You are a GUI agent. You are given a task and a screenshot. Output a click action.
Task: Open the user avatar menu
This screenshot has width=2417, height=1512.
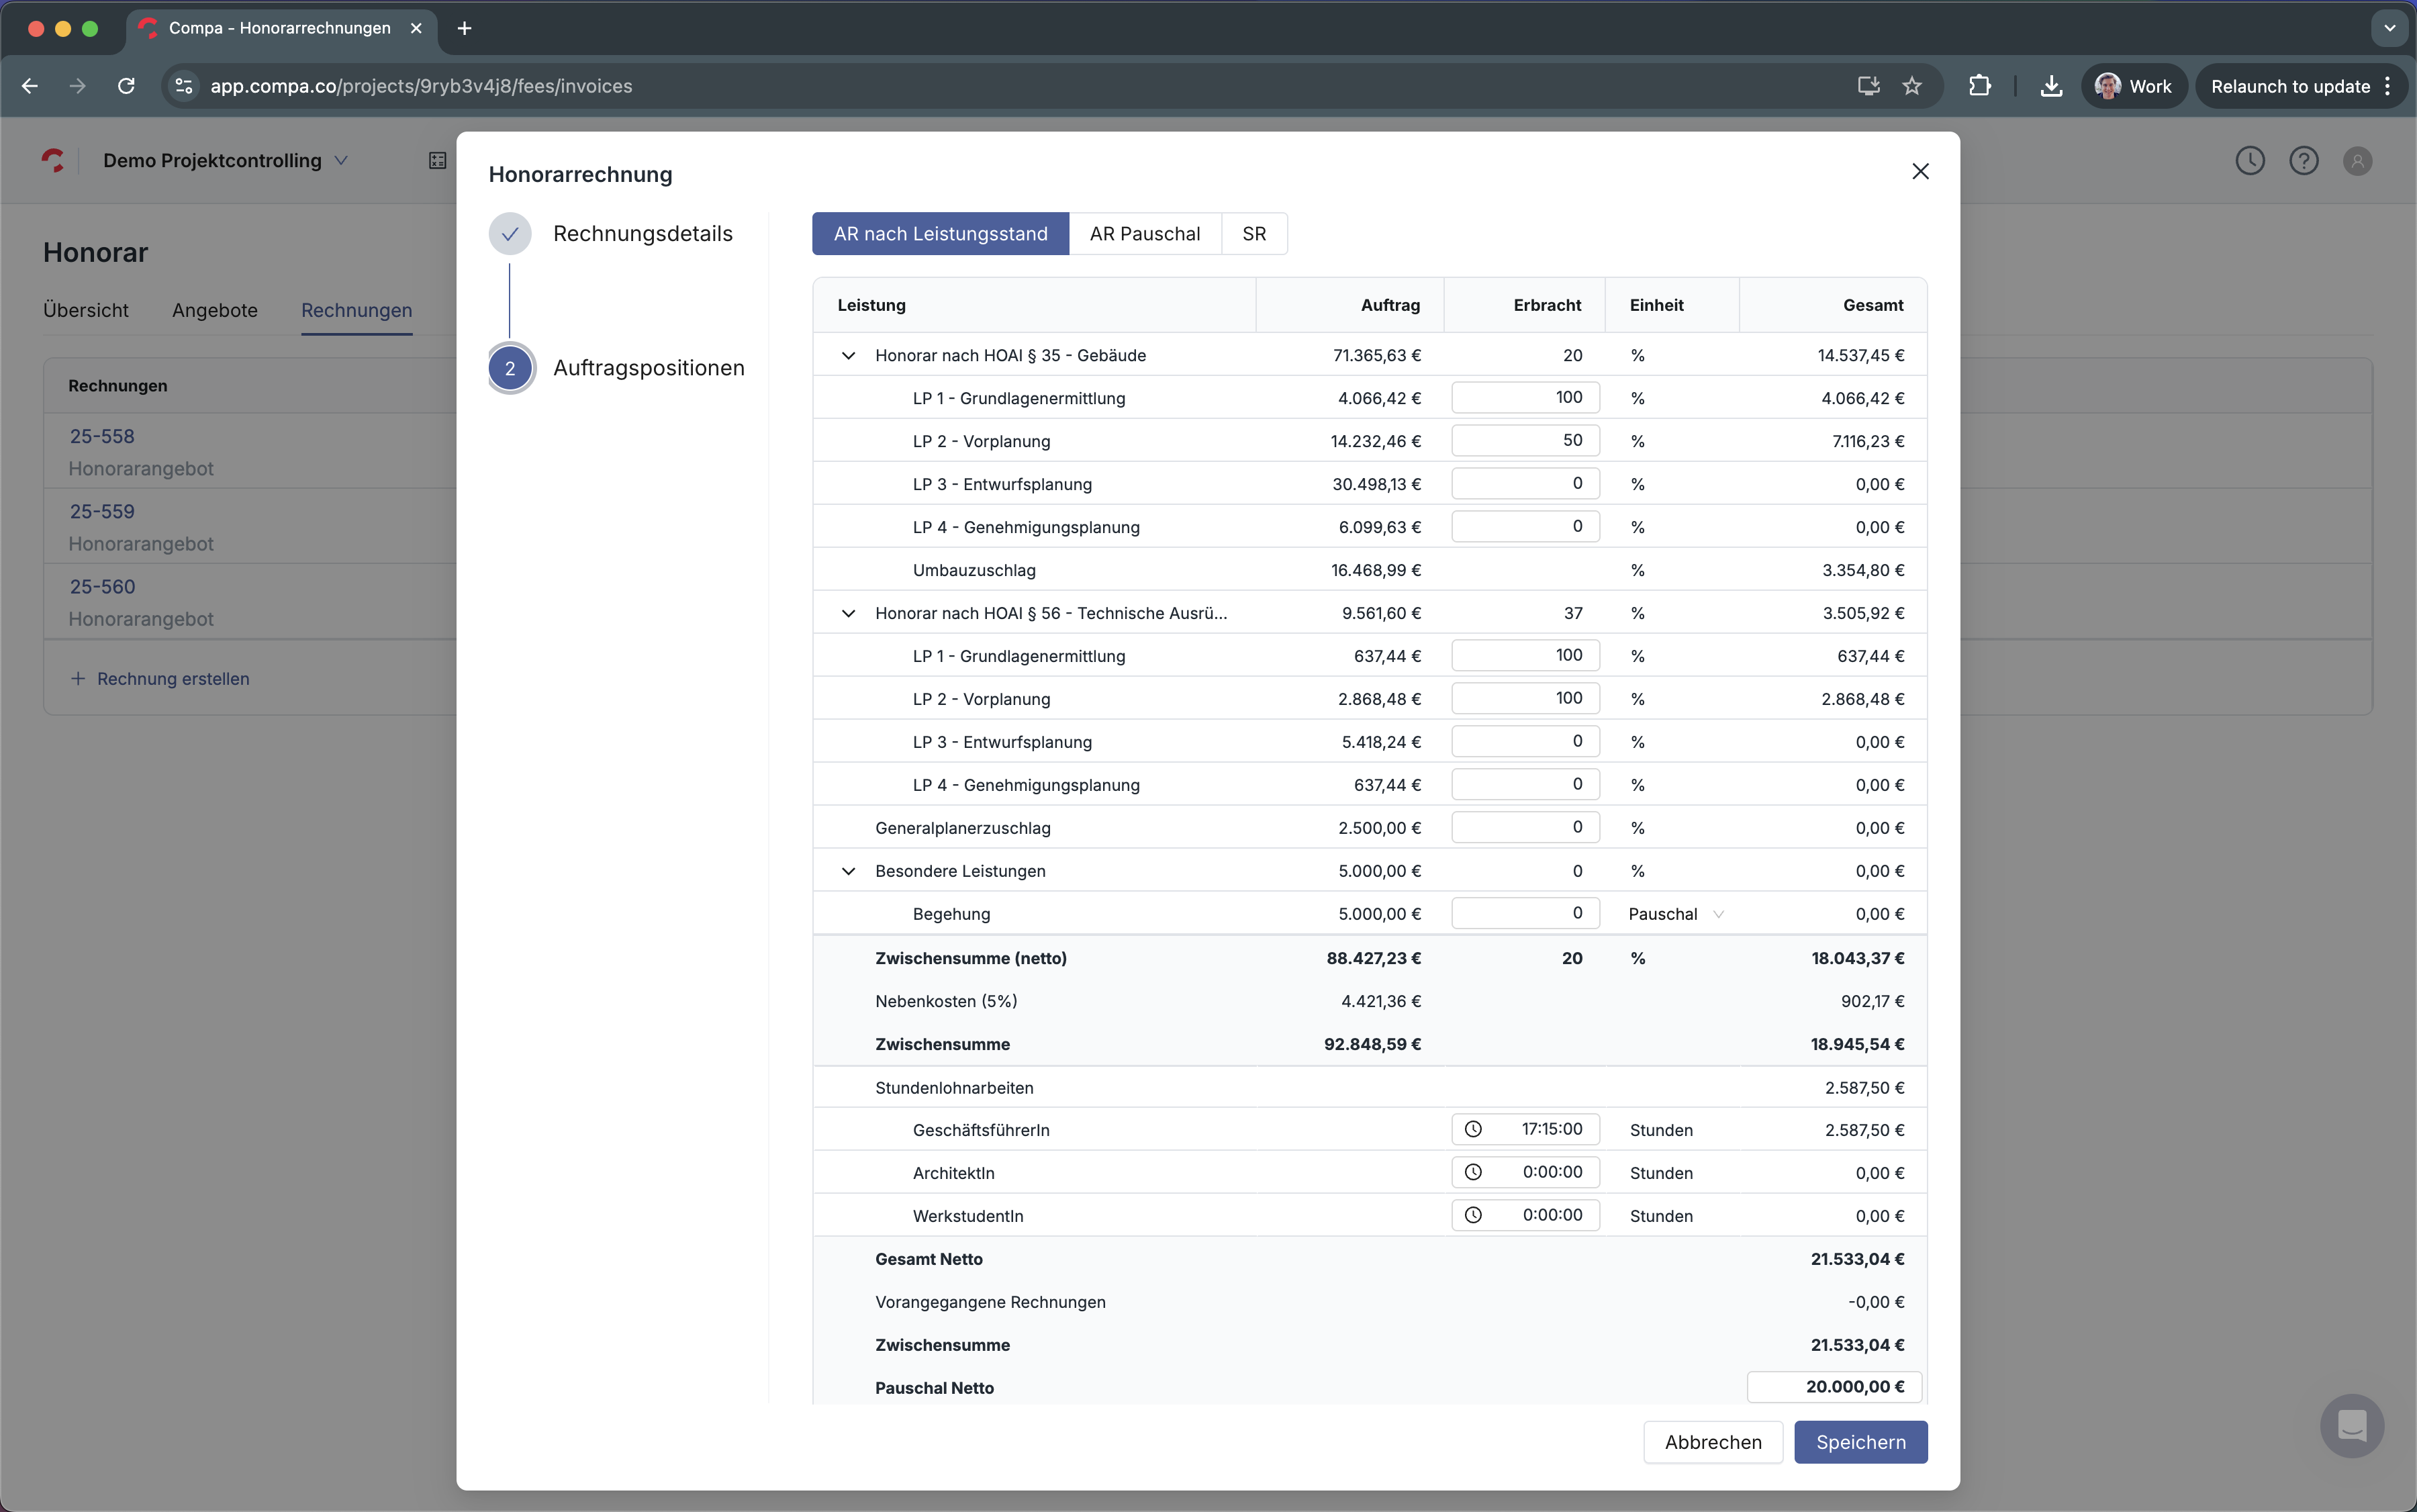point(2357,161)
